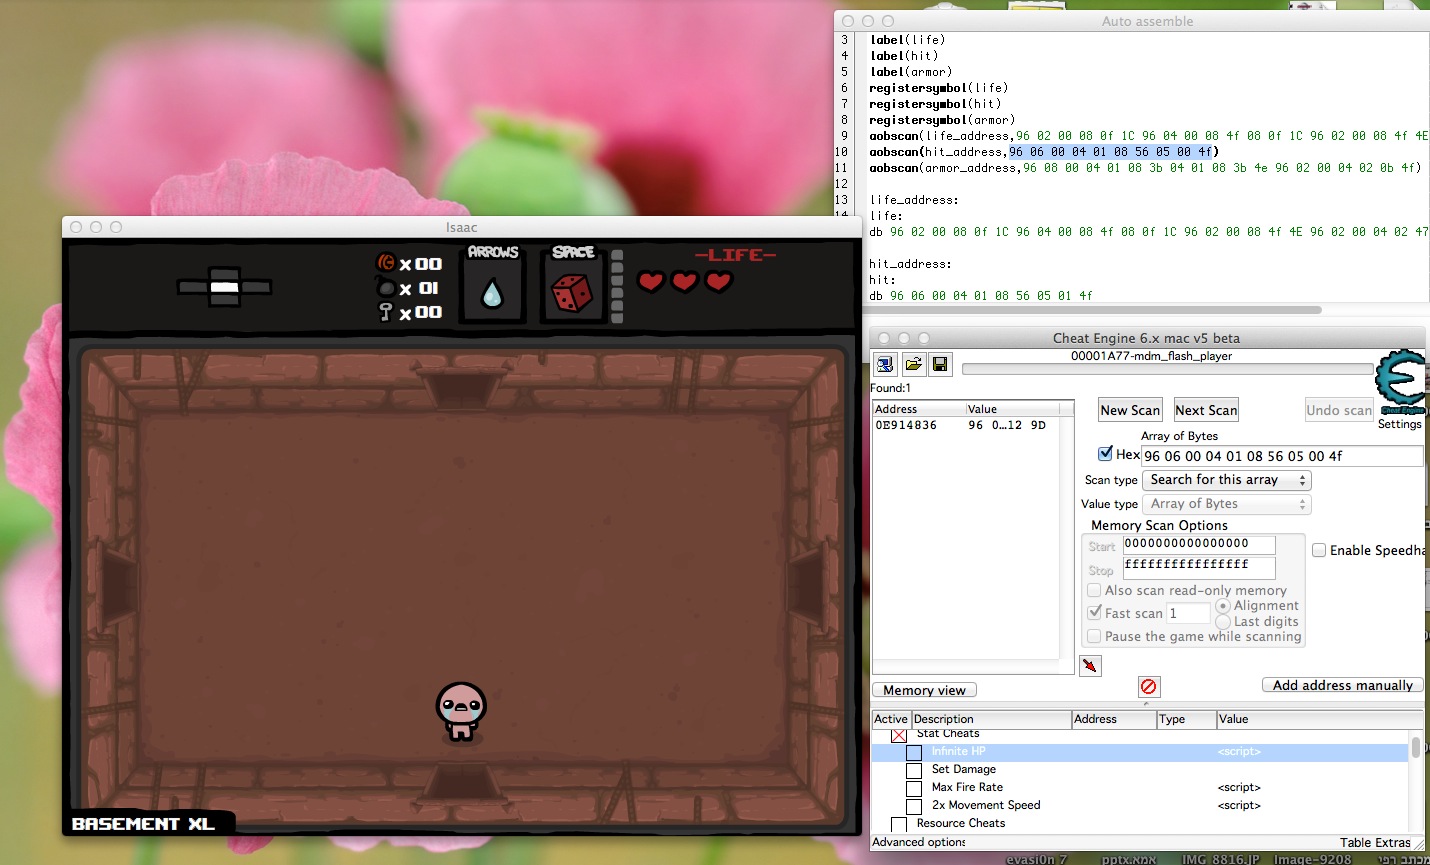The width and height of the screenshot is (1430, 865).
Task: Click the open folder icon
Action: pos(913,364)
